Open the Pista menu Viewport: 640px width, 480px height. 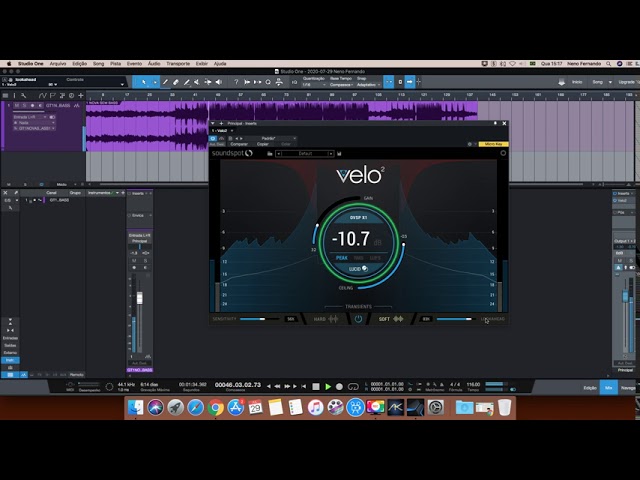pos(116,64)
